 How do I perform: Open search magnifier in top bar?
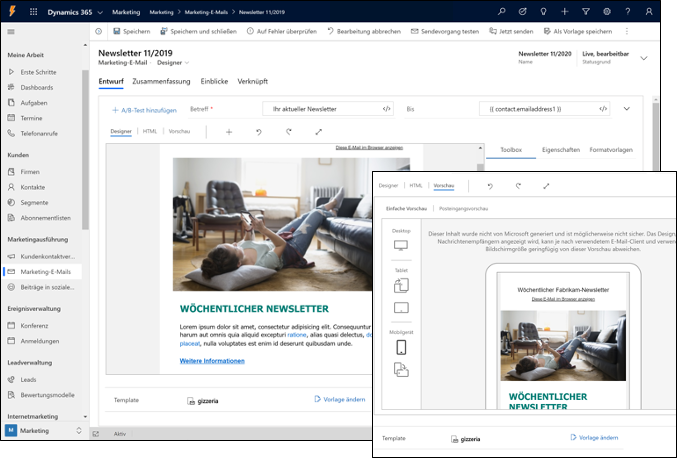[502, 12]
